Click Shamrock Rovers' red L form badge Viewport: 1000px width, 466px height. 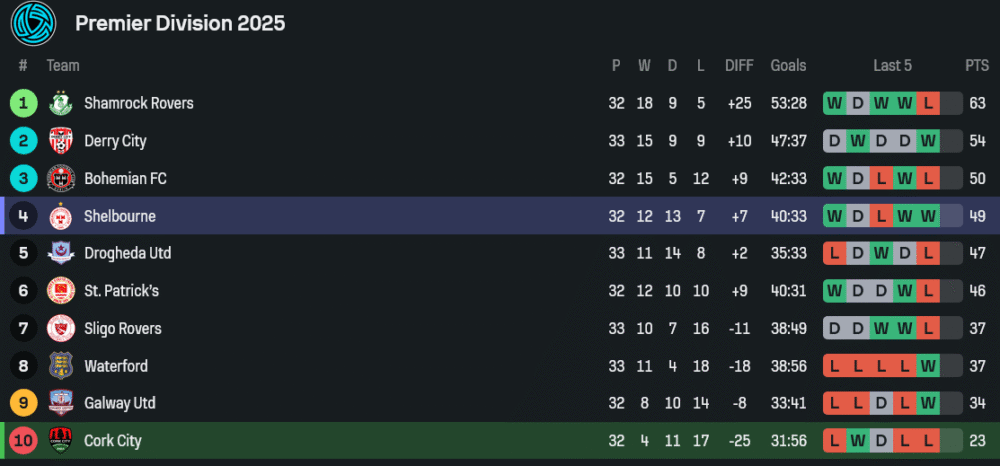pyautogui.click(x=929, y=103)
